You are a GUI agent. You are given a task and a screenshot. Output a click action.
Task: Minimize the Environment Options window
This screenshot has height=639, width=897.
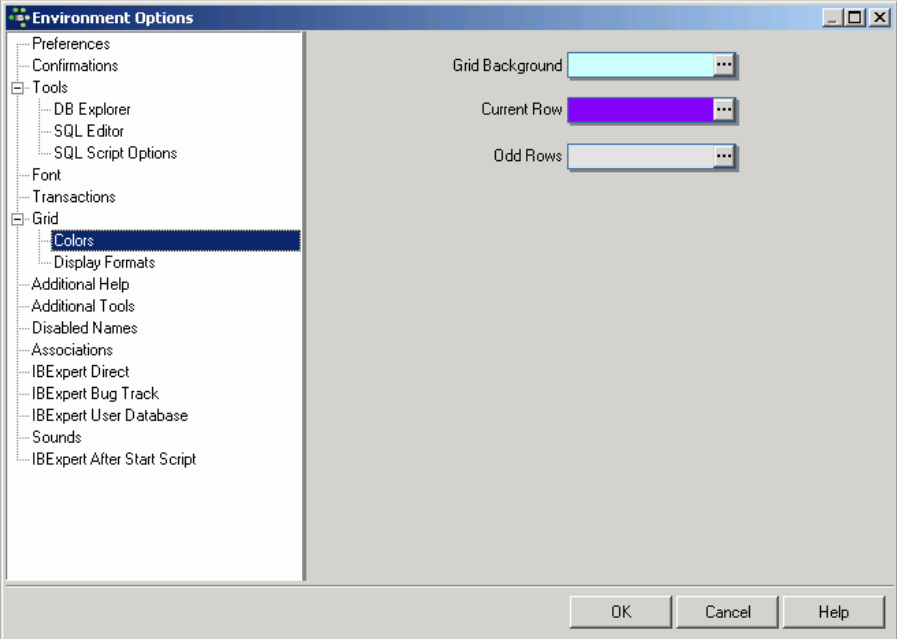tap(832, 18)
